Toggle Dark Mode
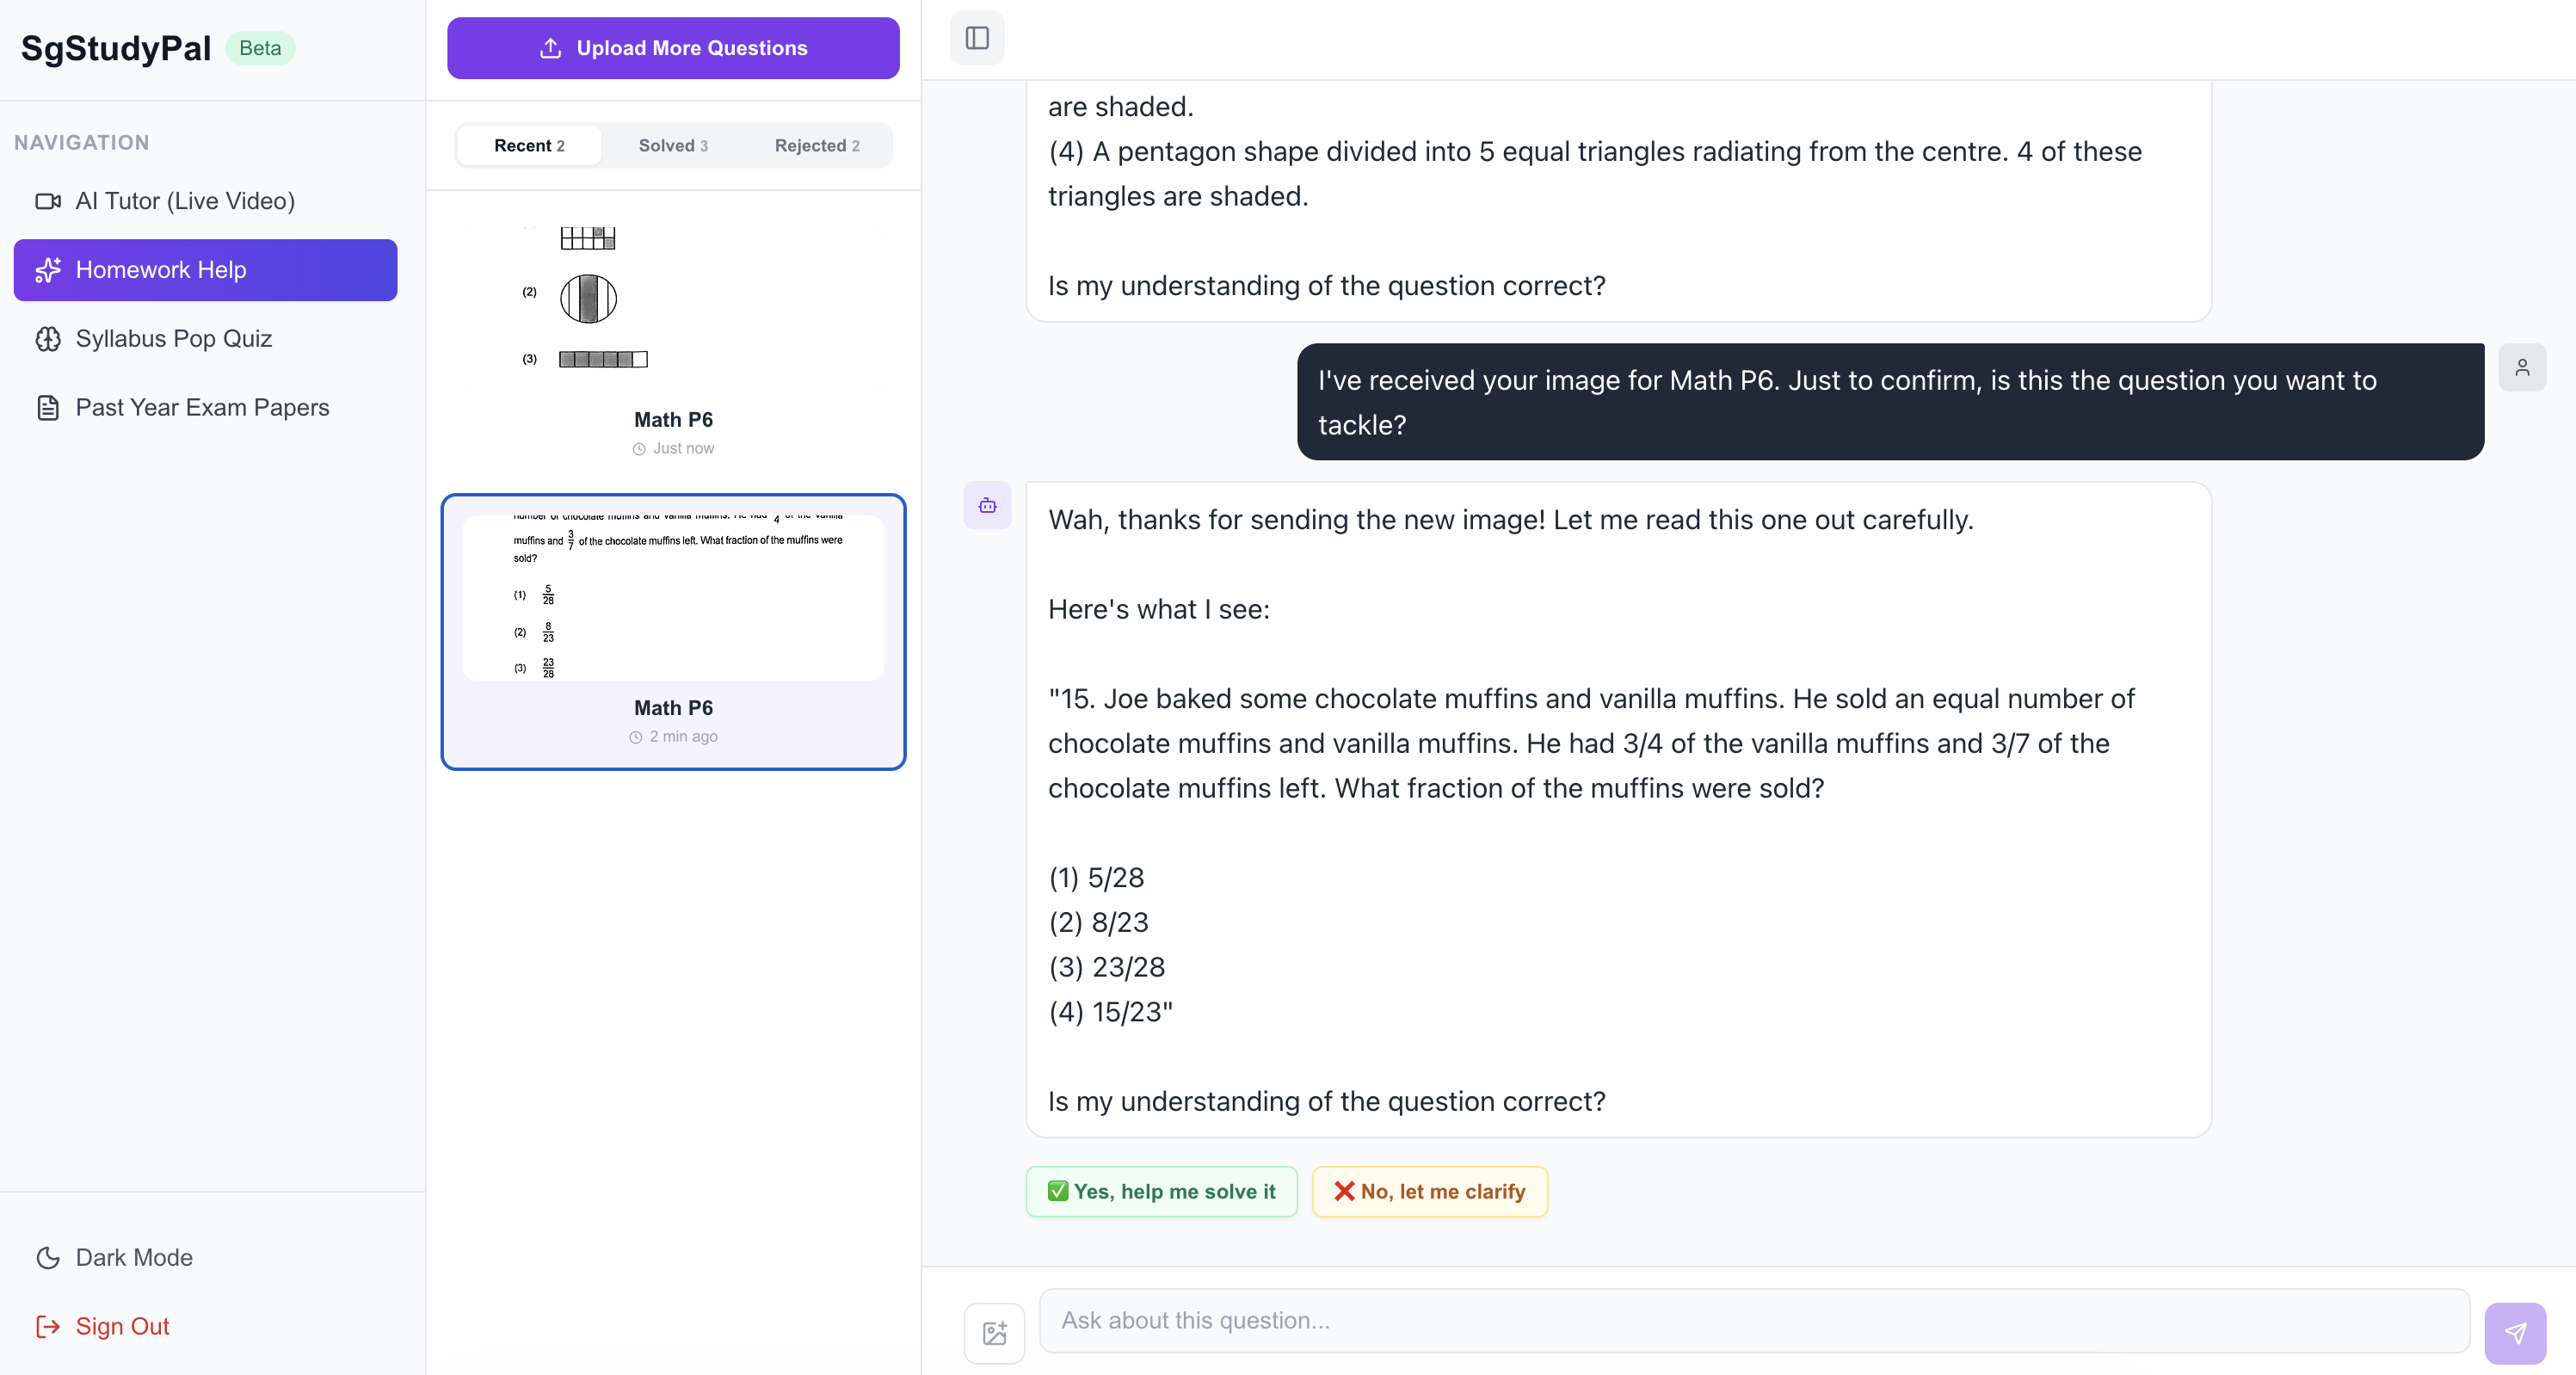This screenshot has width=2576, height=1375. pyautogui.click(x=134, y=1257)
